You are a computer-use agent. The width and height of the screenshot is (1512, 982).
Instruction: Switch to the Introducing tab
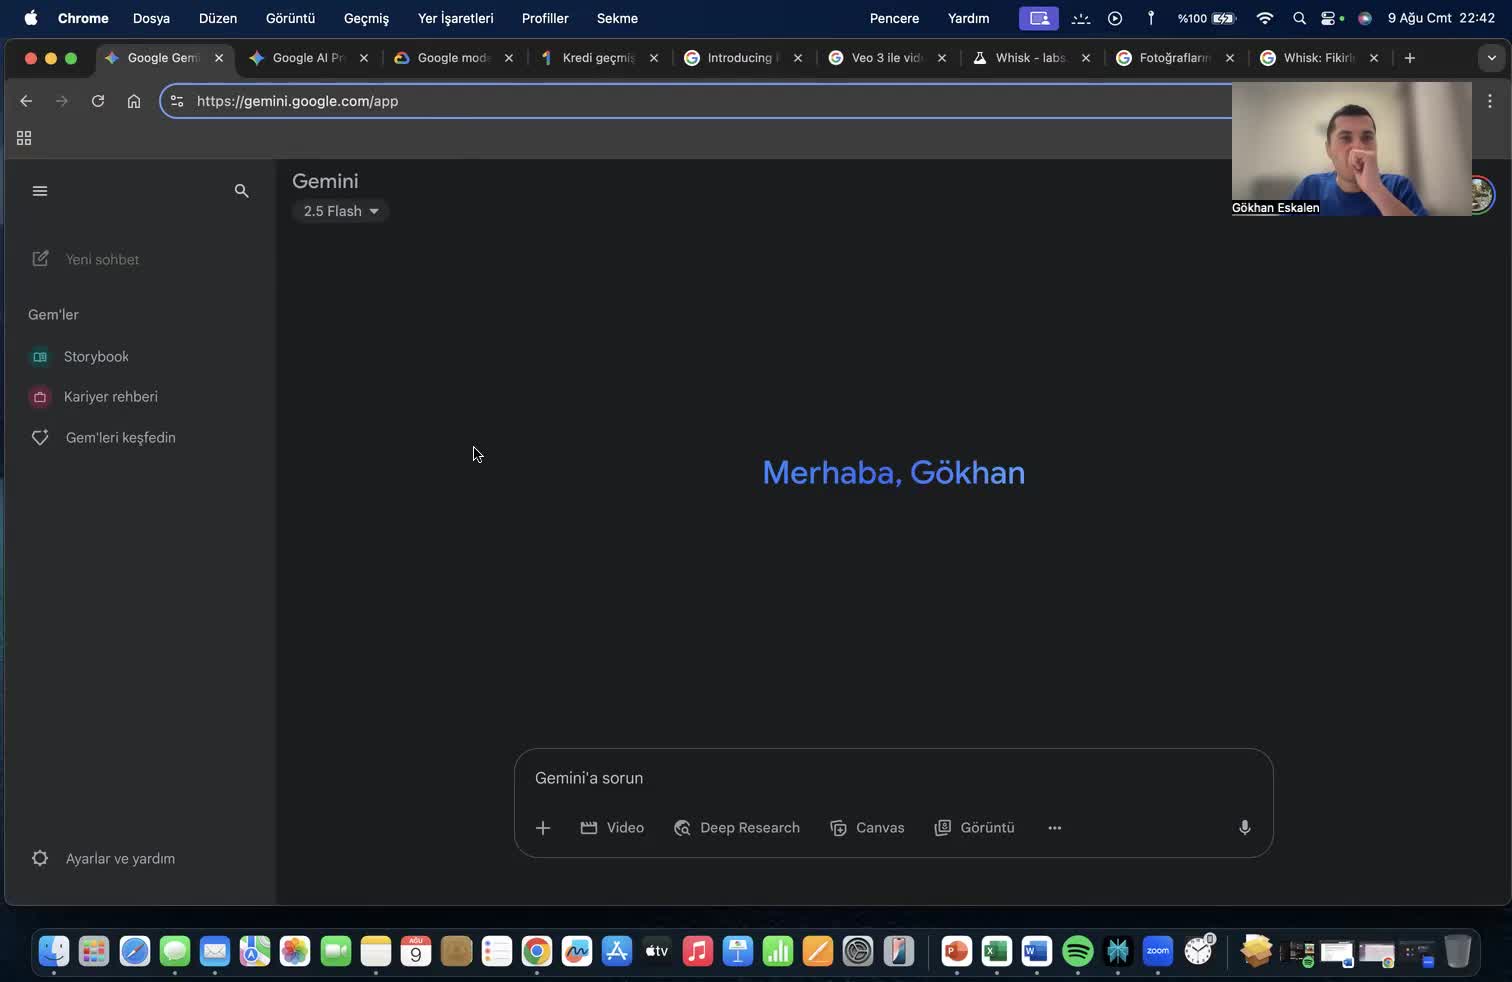(742, 58)
